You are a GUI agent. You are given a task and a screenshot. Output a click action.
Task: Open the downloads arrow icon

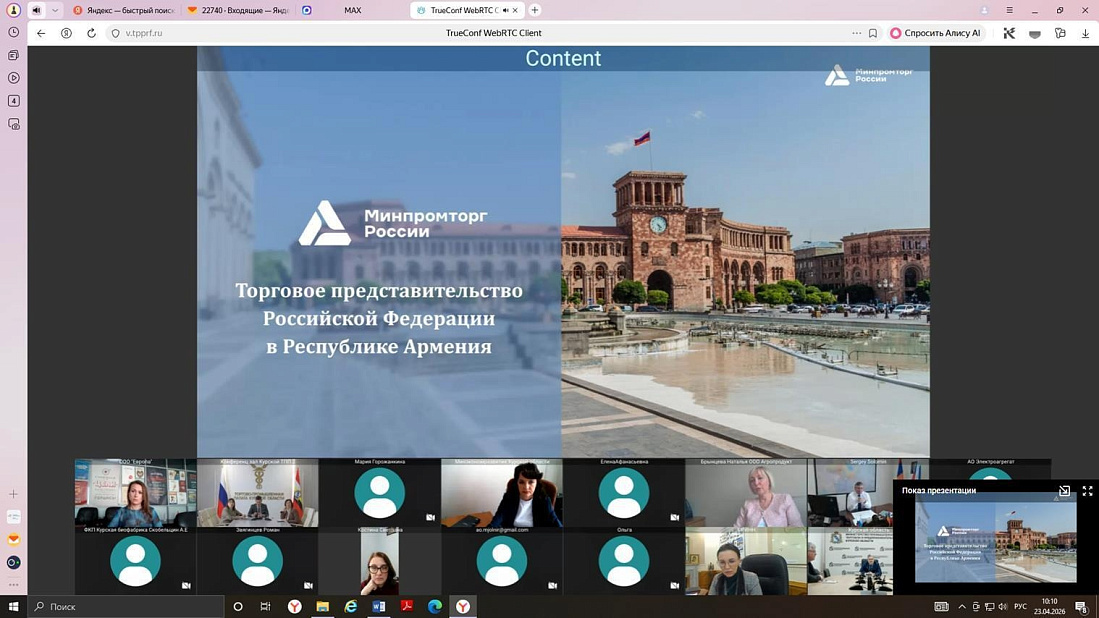click(1085, 33)
